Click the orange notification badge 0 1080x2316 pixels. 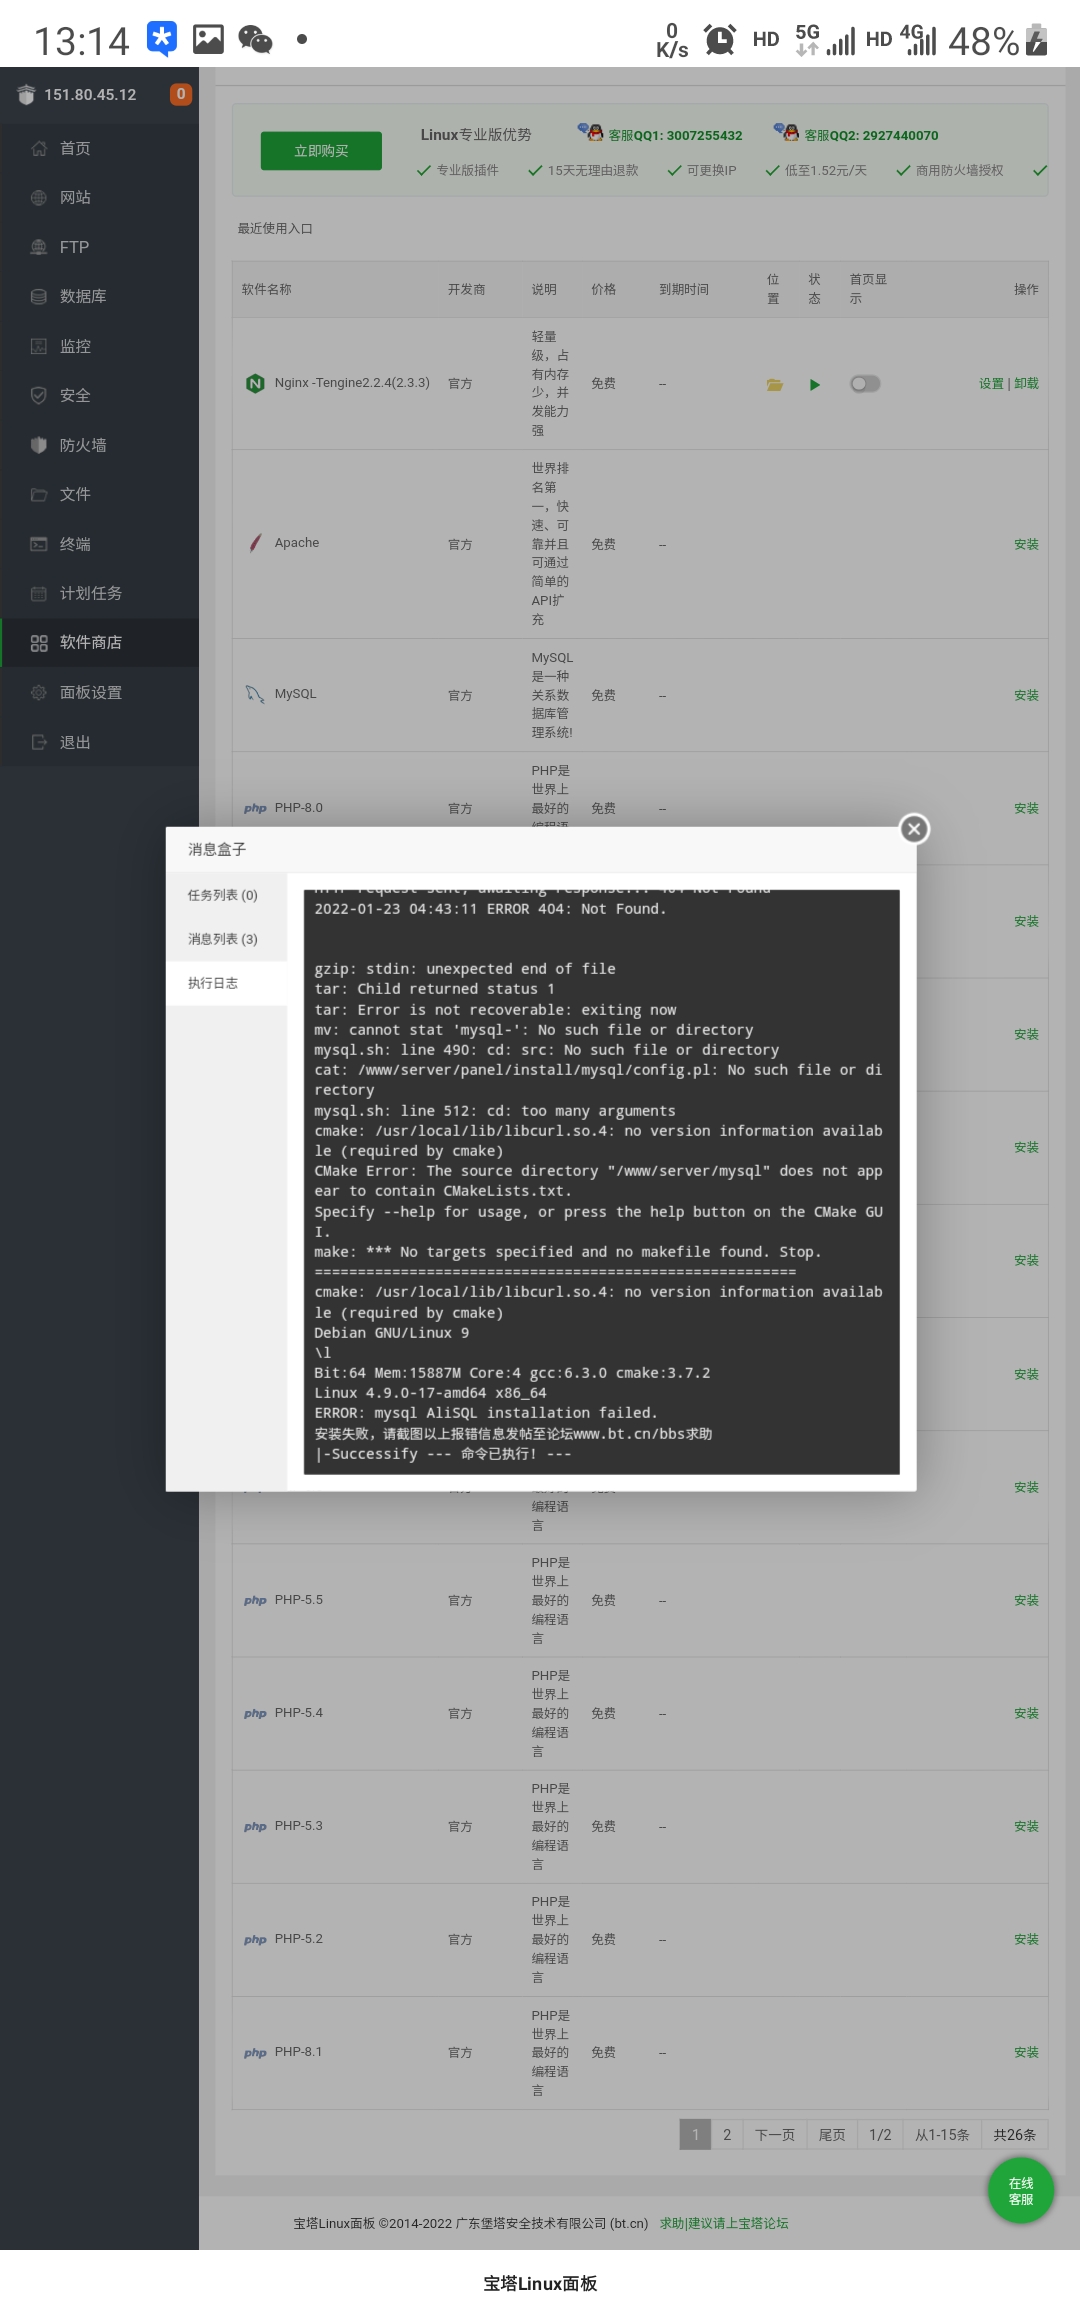(x=181, y=94)
